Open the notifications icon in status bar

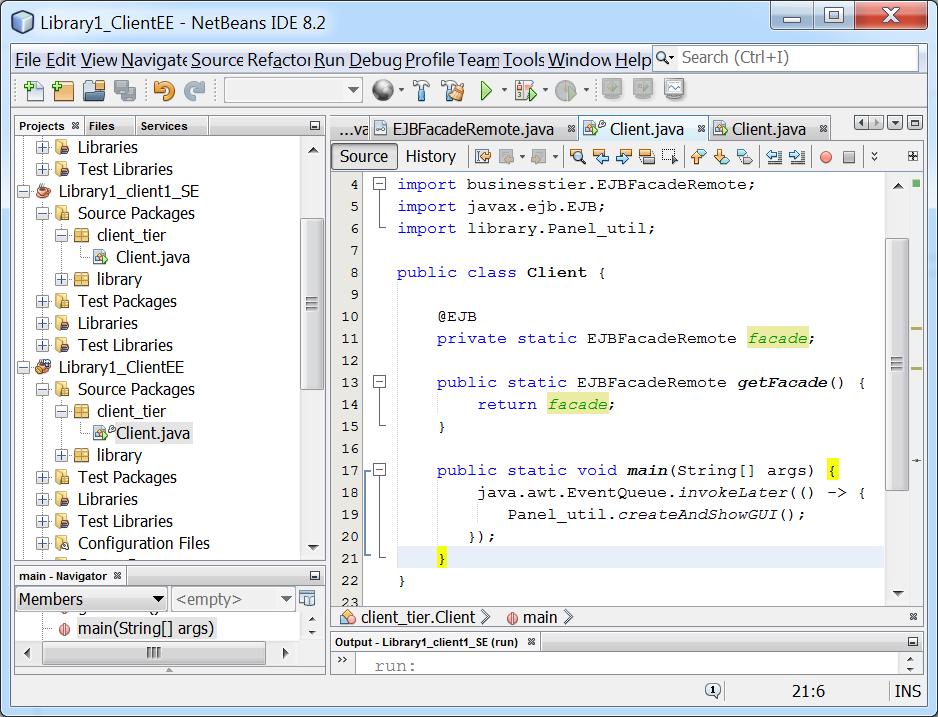(712, 691)
